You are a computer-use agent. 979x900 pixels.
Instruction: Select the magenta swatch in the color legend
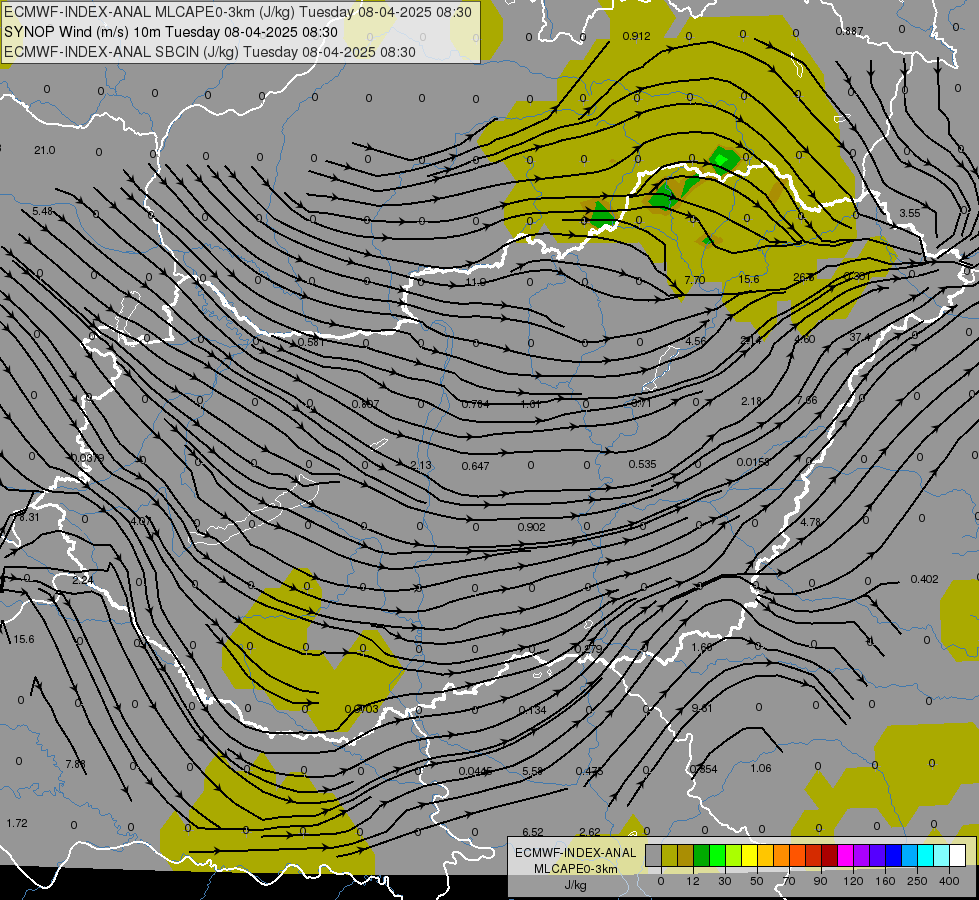point(845,856)
